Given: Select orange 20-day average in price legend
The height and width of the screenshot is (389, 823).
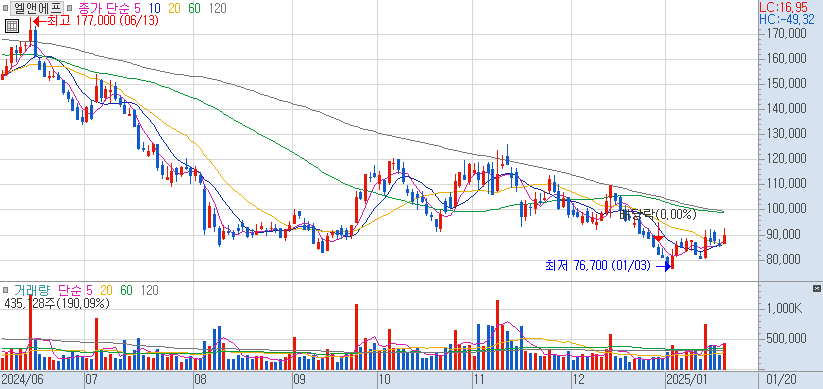Looking at the screenshot, I should pyautogui.click(x=174, y=8).
